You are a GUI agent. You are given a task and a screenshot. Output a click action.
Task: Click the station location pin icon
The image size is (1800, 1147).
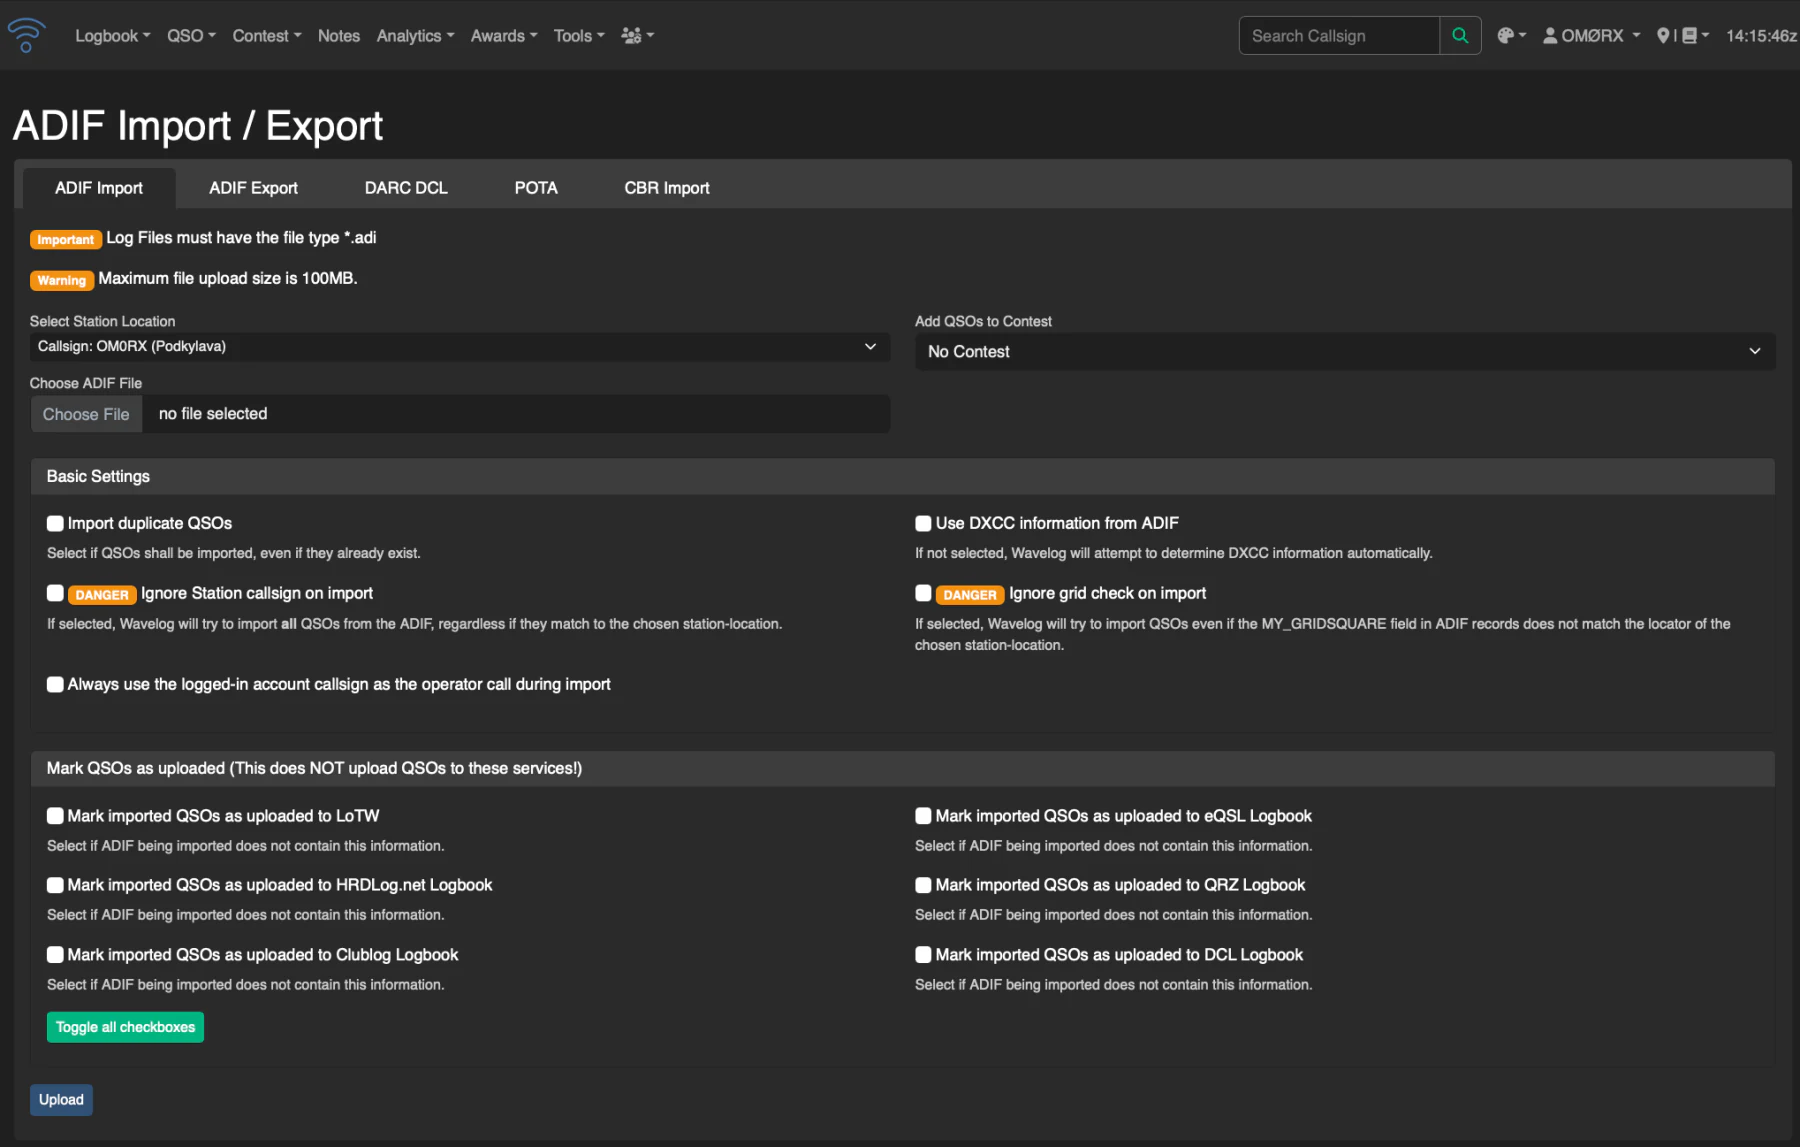pos(1663,35)
